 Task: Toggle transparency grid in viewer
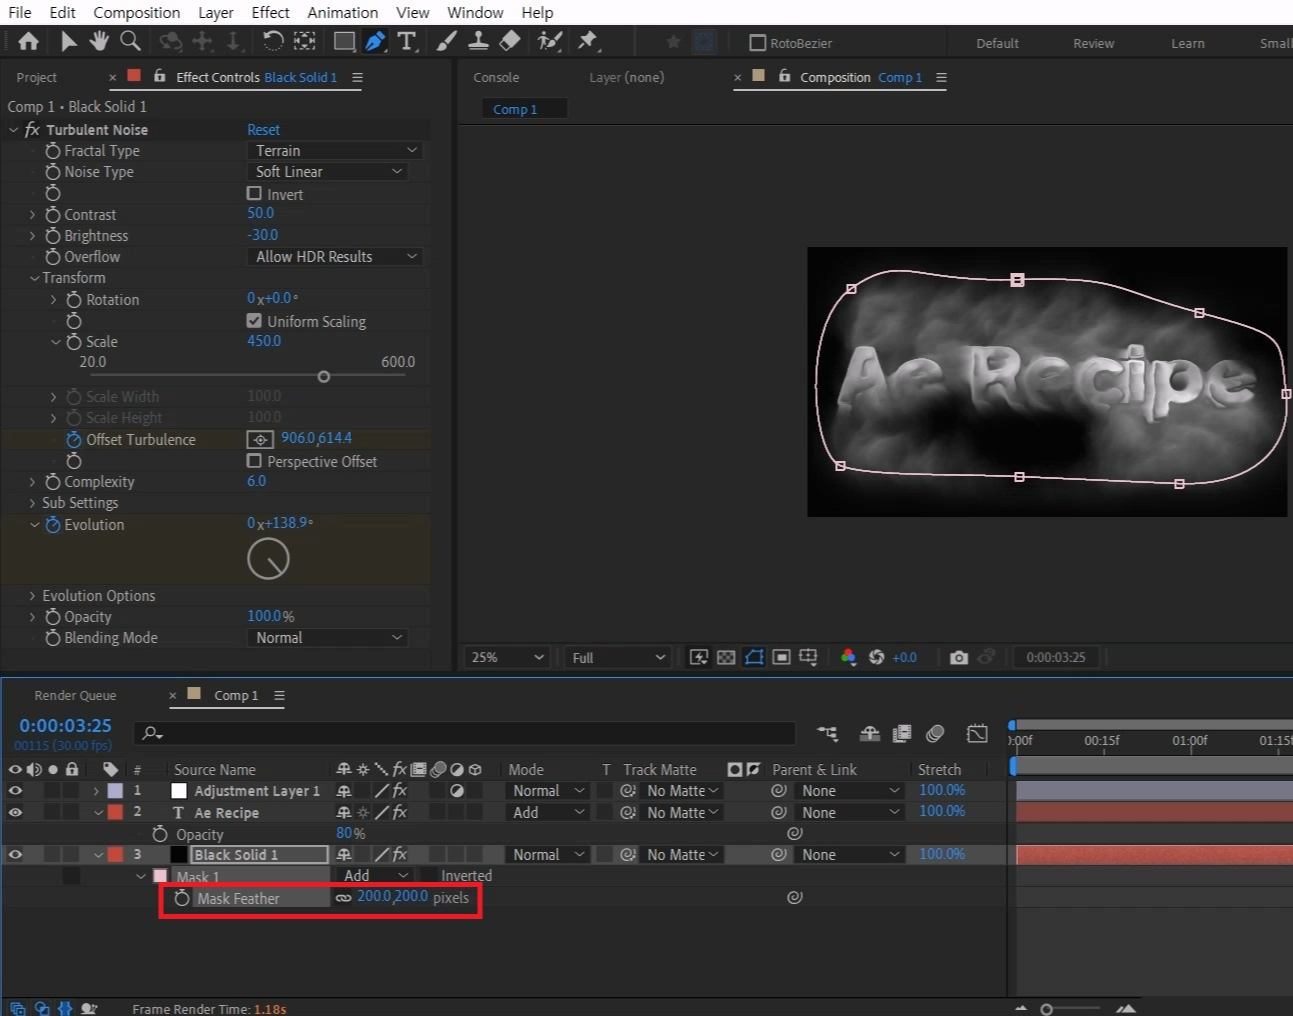726,657
